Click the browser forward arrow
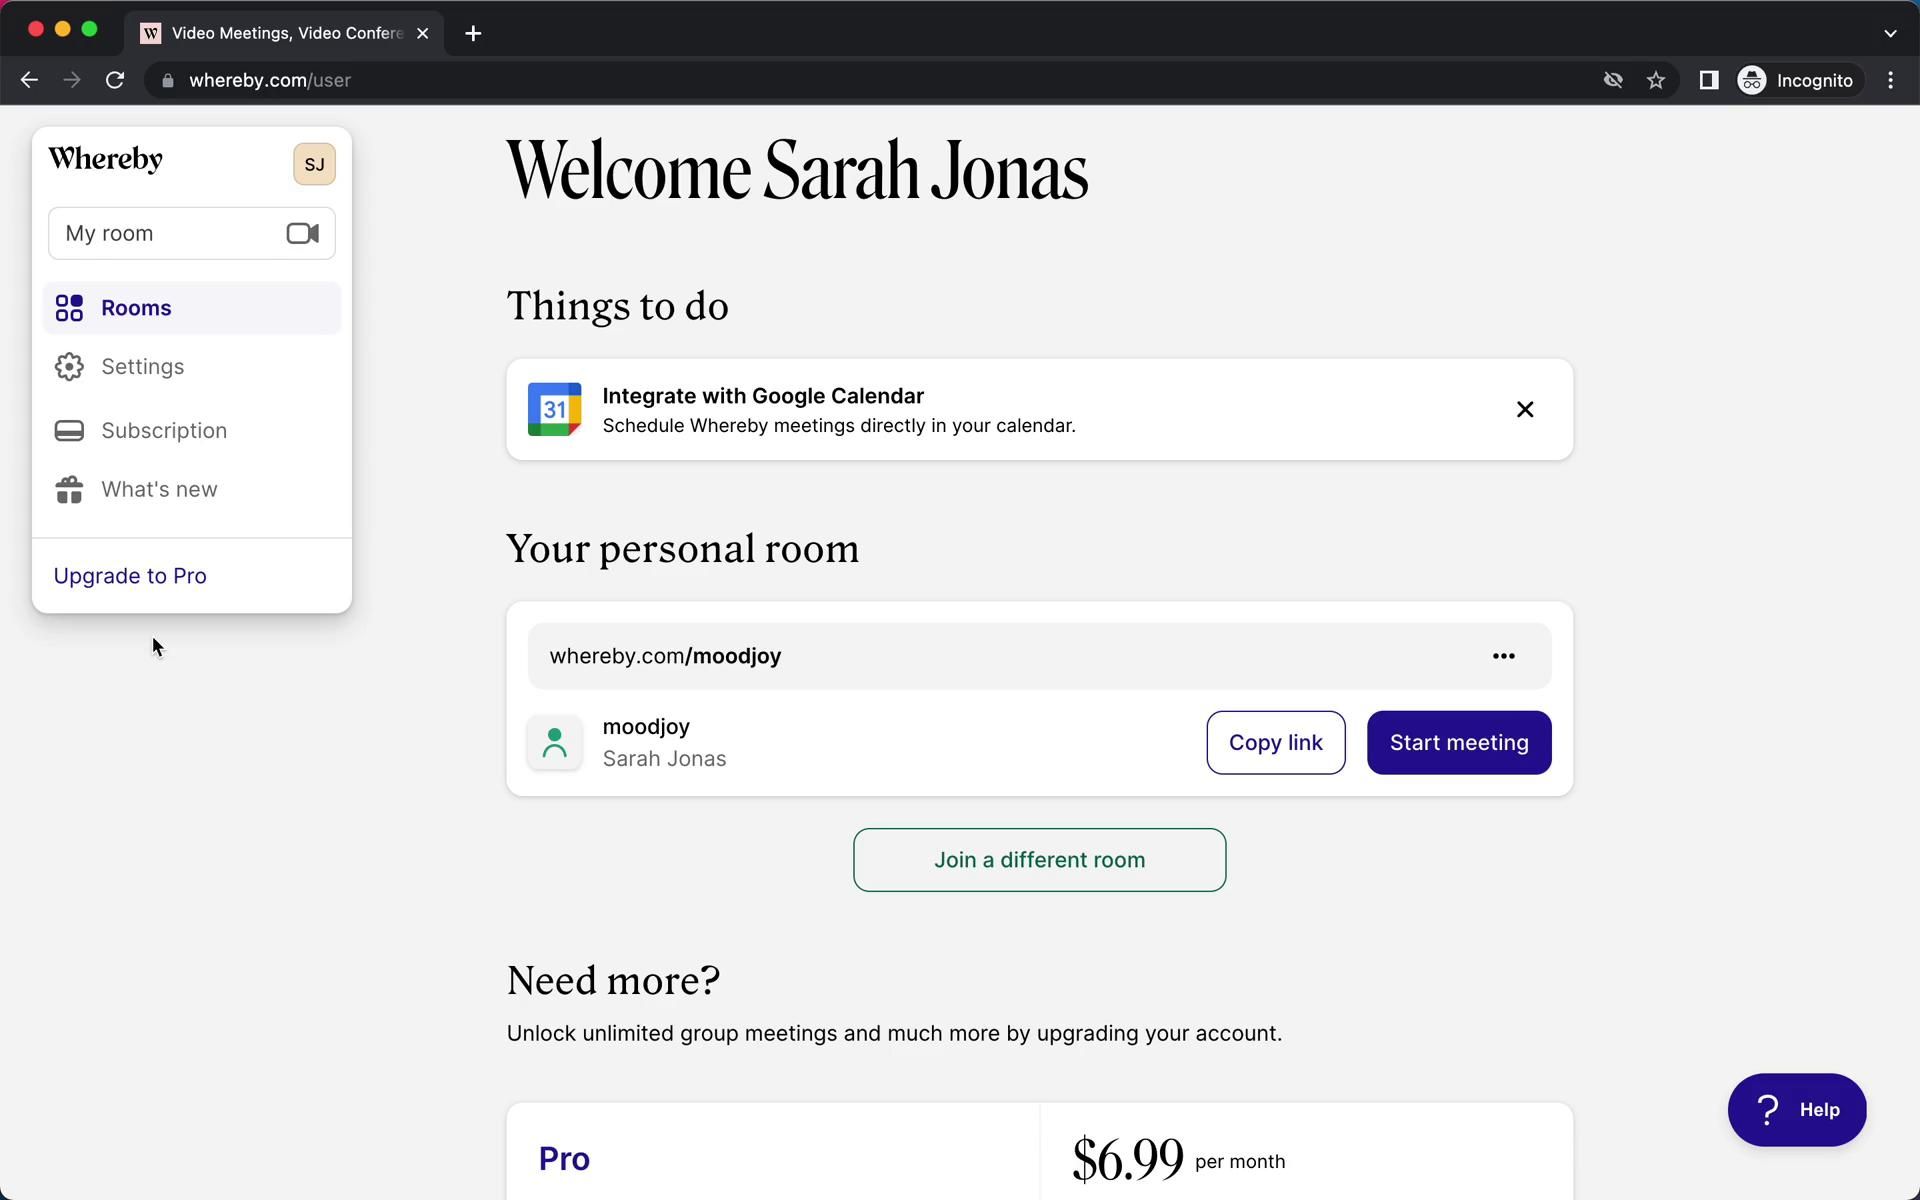This screenshot has height=1200, width=1920. coord(72,80)
